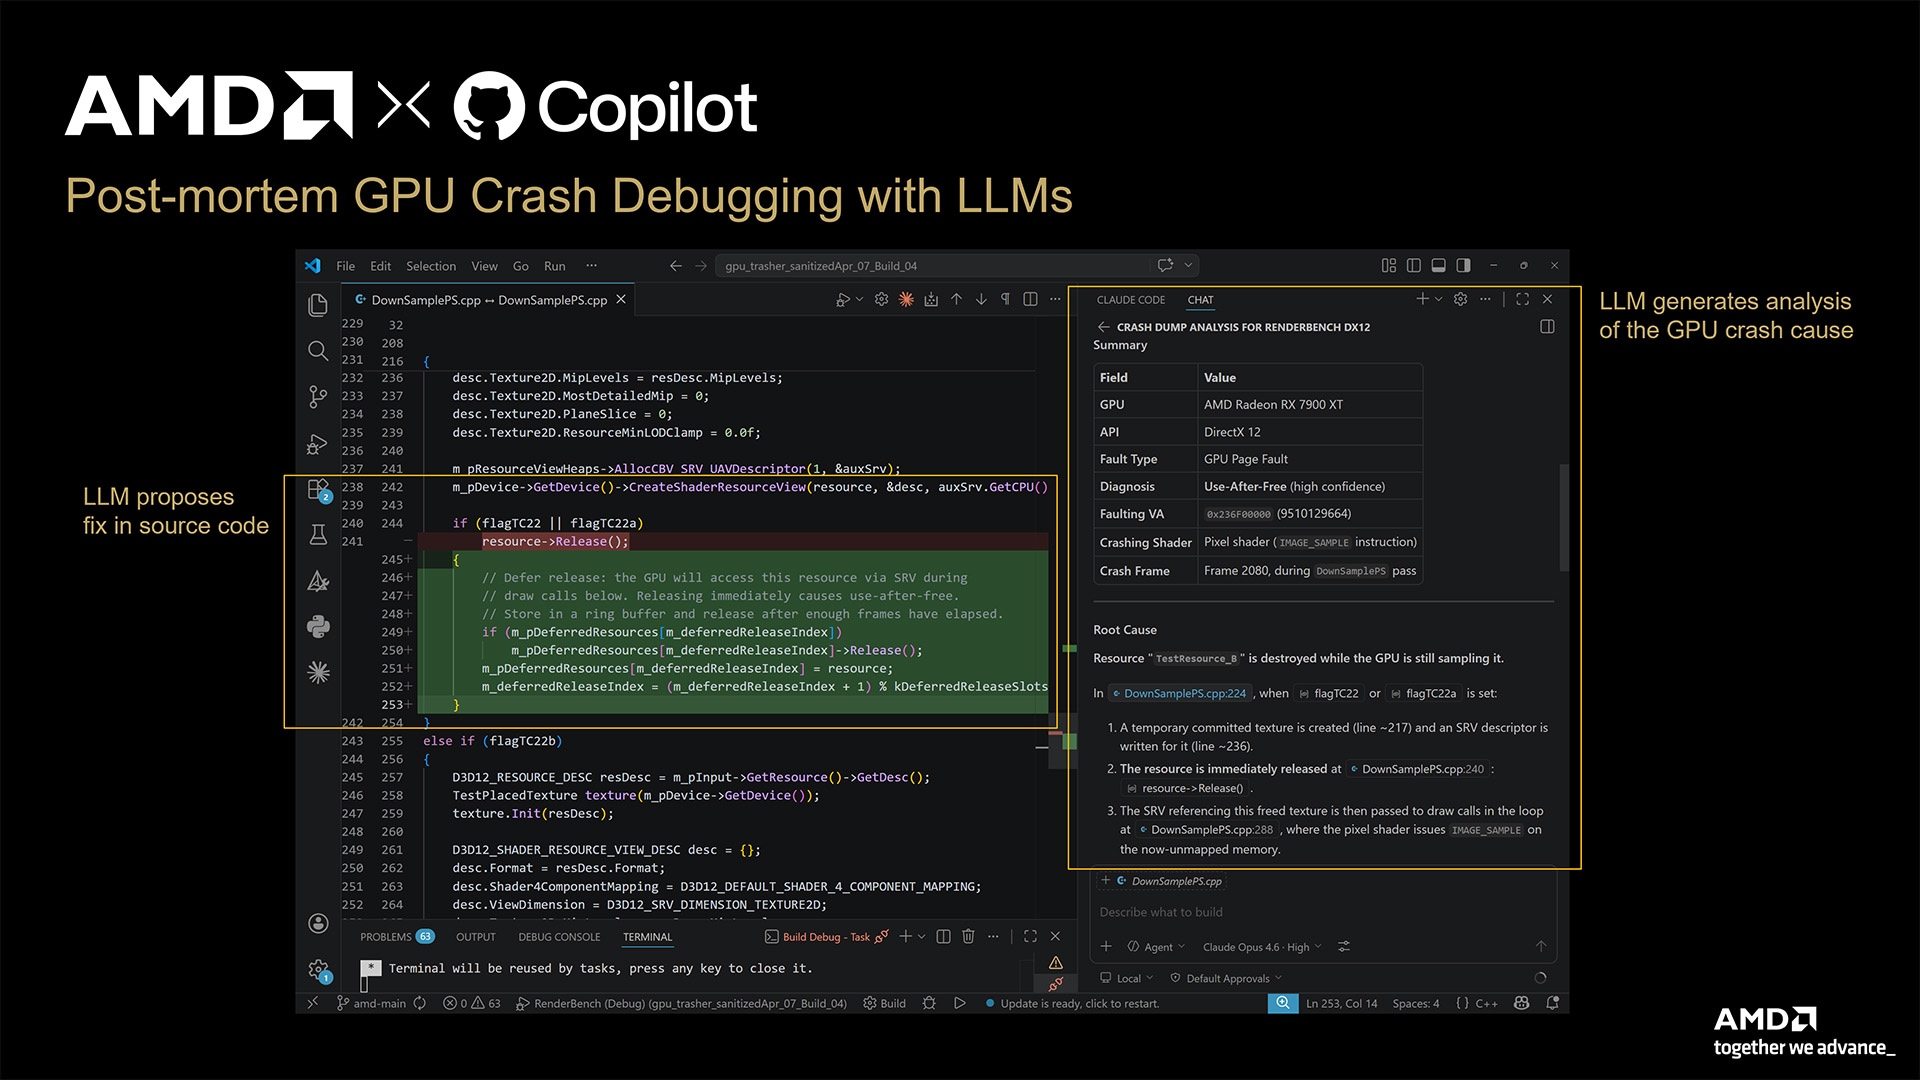Go to previous change arrow in editor toolbar
Viewport: 1920px width, 1080px height.
click(x=956, y=299)
